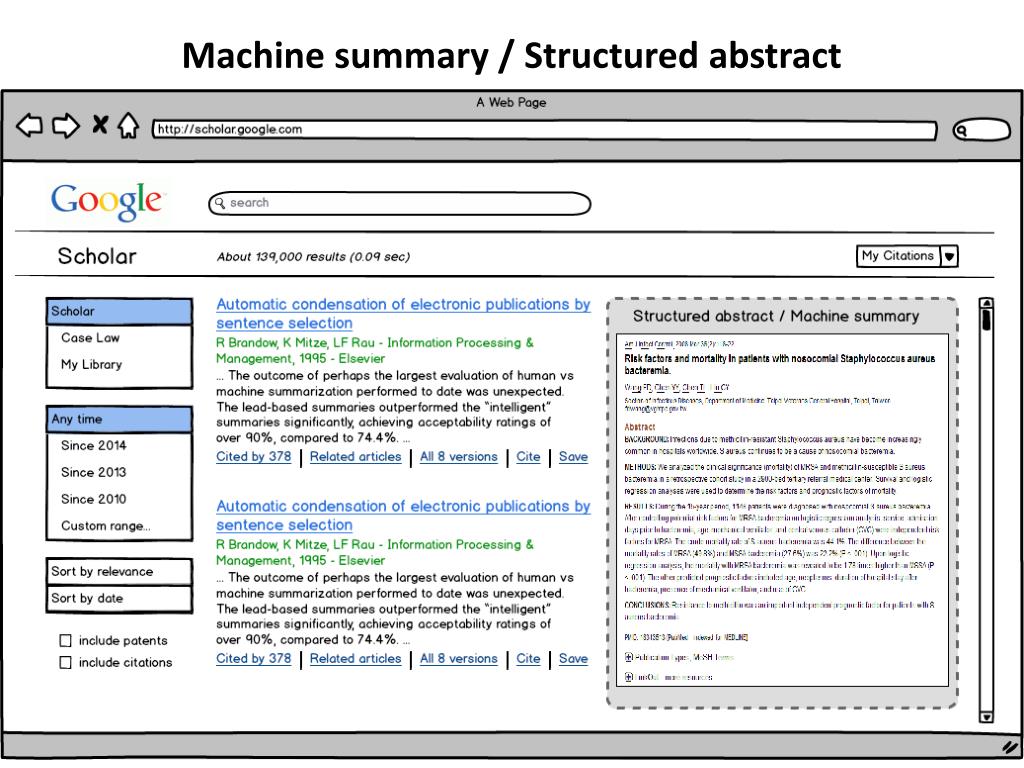Click the browser search pill with magnifier
The height and width of the screenshot is (768, 1024).
(982, 130)
